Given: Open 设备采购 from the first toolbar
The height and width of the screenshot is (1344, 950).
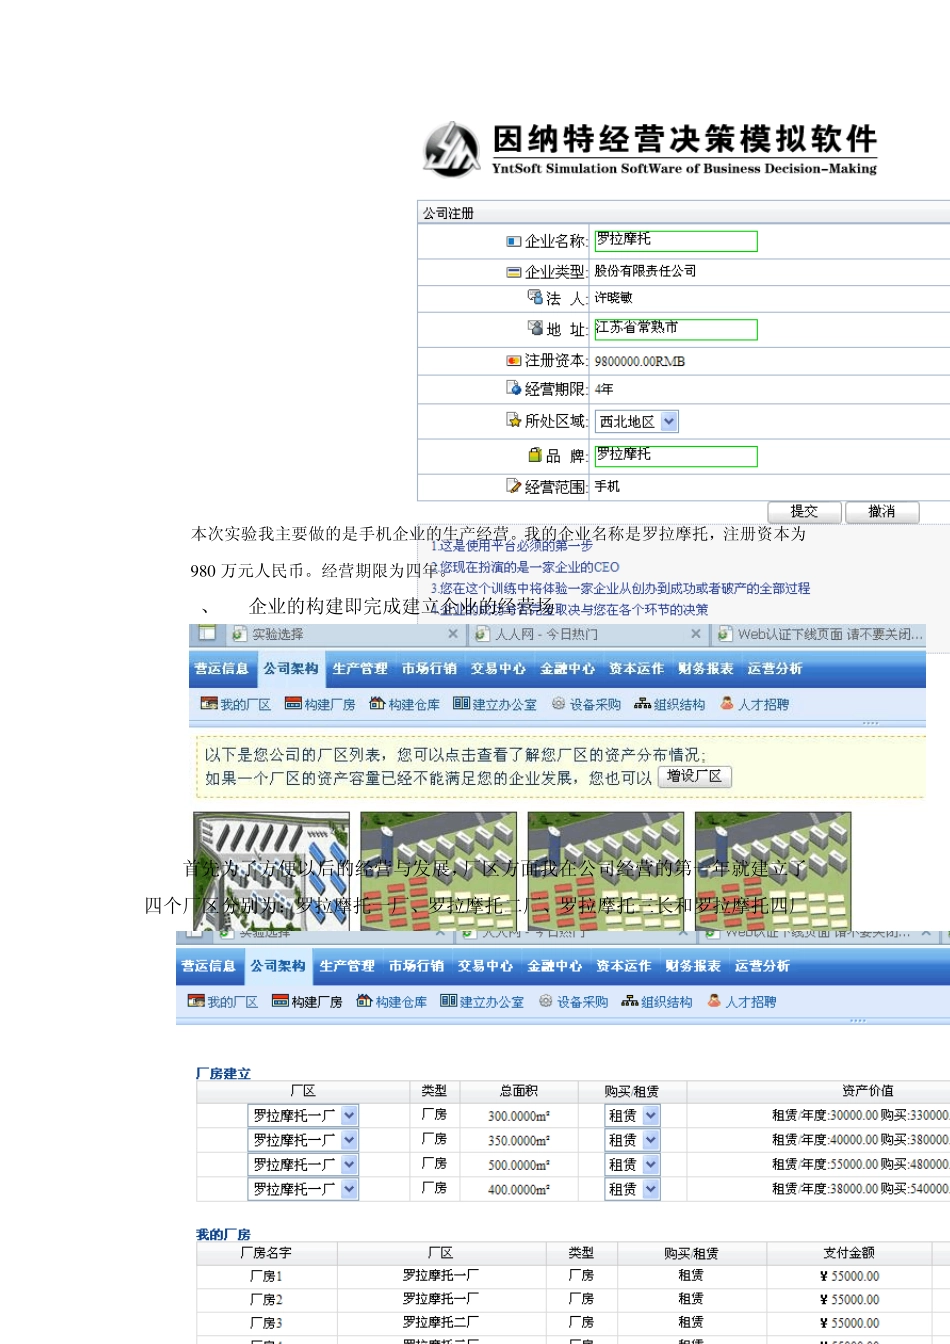Looking at the screenshot, I should point(586,704).
